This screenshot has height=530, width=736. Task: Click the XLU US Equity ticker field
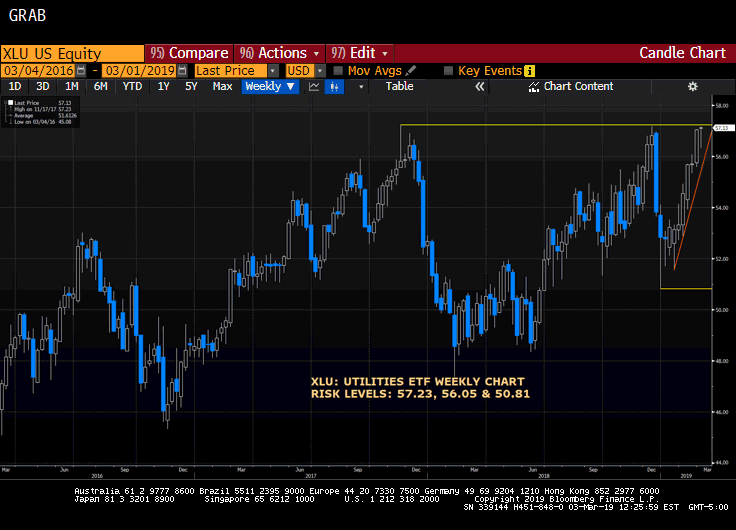pos(72,54)
